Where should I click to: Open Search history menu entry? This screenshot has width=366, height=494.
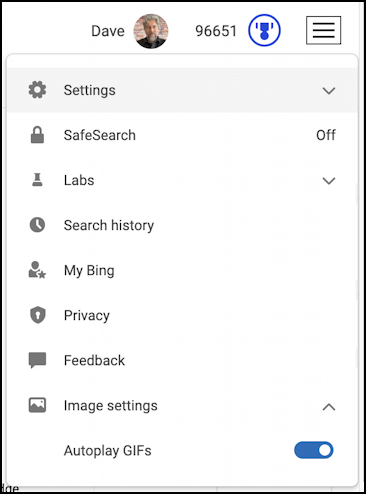pyautogui.click(x=182, y=225)
